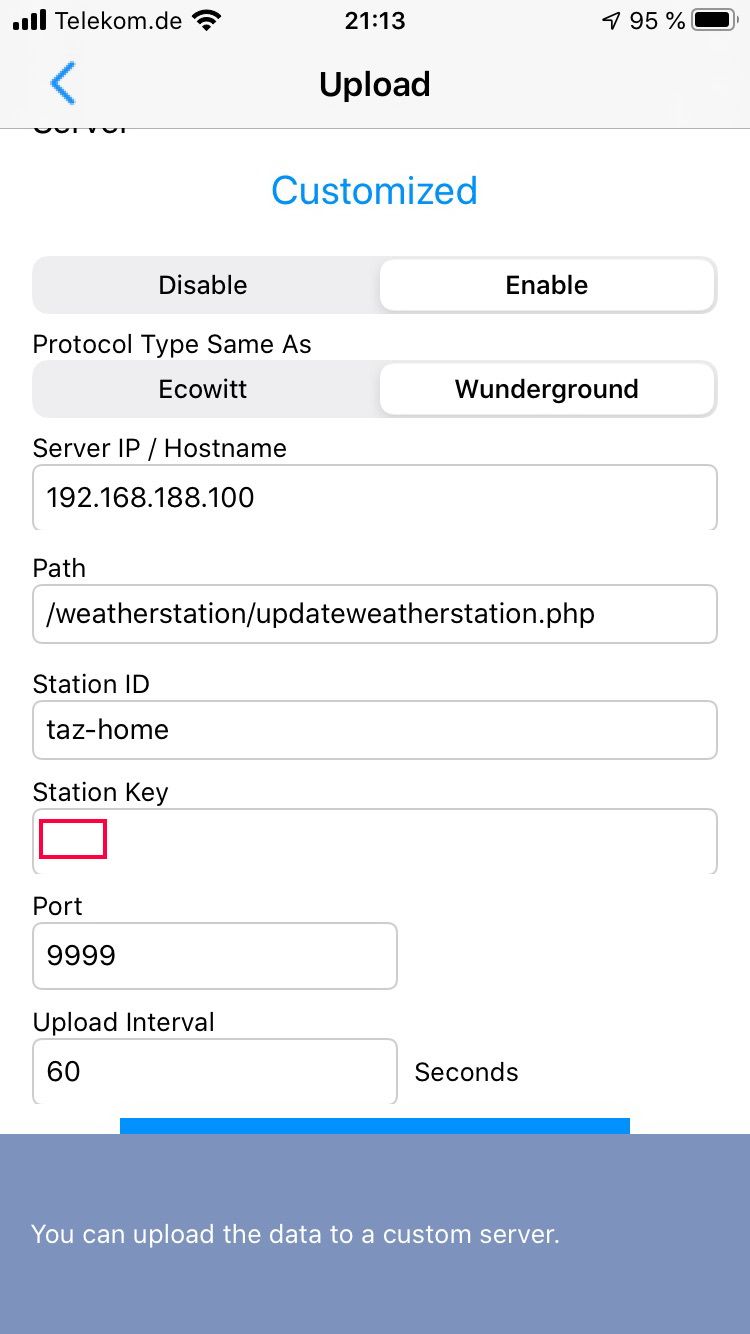Edit the Upload Interval field
The height and width of the screenshot is (1334, 750).
pyautogui.click(x=215, y=1072)
